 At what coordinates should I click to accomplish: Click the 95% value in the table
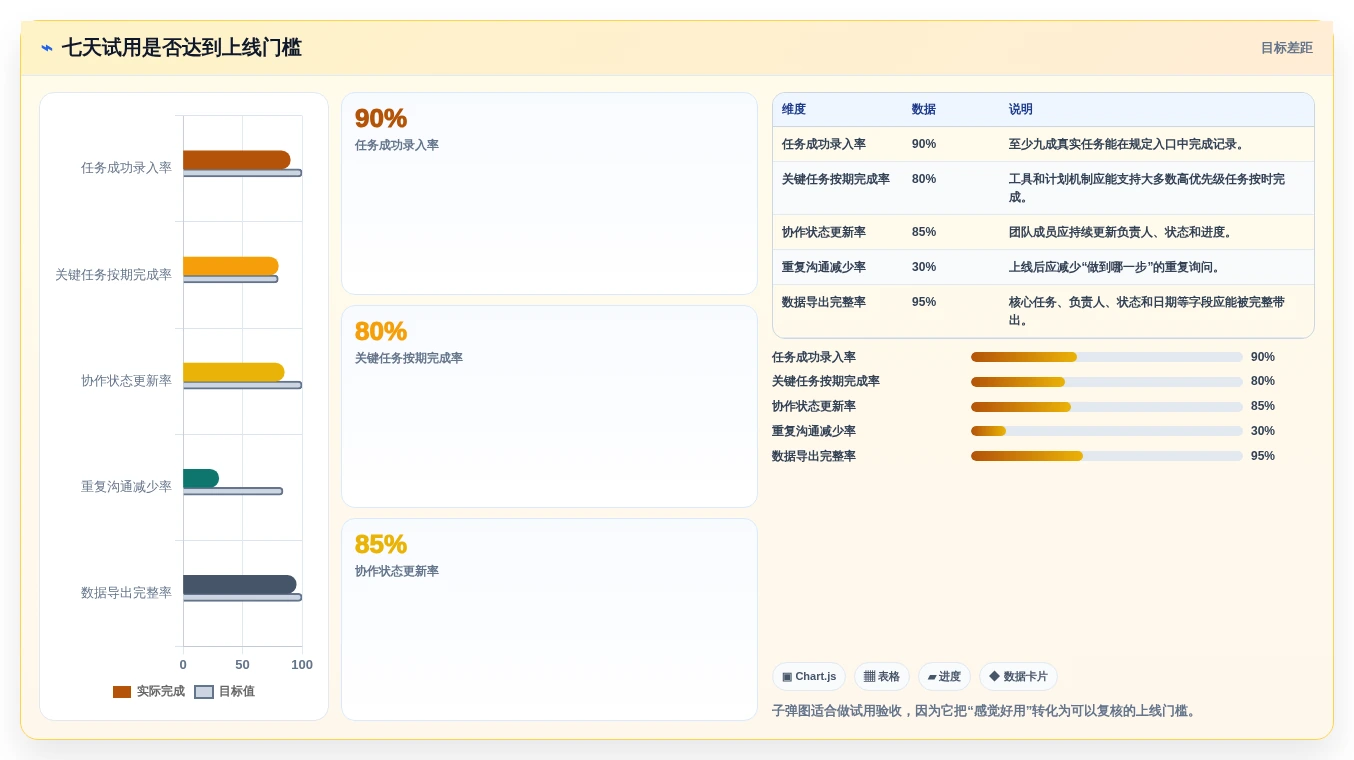[924, 302]
